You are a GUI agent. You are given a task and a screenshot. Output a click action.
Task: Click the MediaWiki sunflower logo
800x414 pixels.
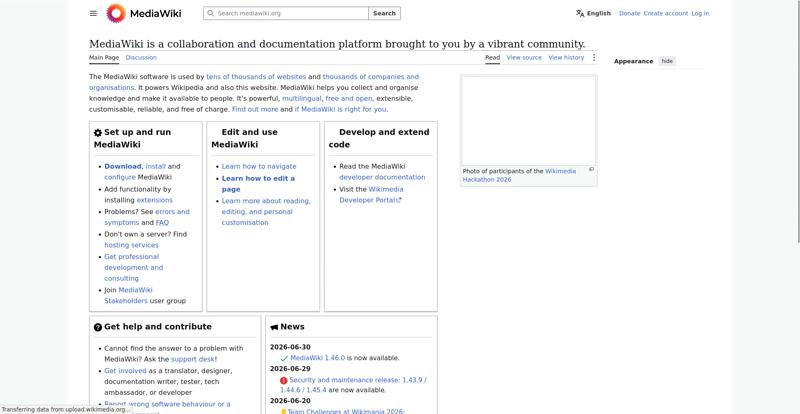[116, 13]
